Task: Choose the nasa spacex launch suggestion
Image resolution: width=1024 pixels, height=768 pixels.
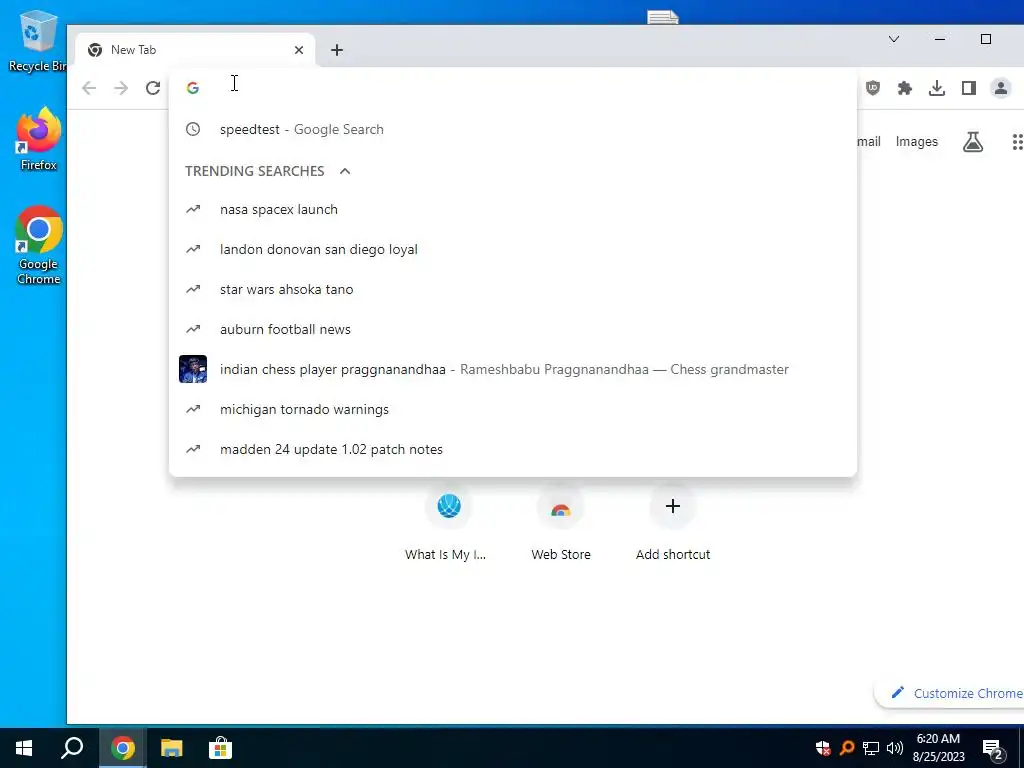Action: (513, 210)
